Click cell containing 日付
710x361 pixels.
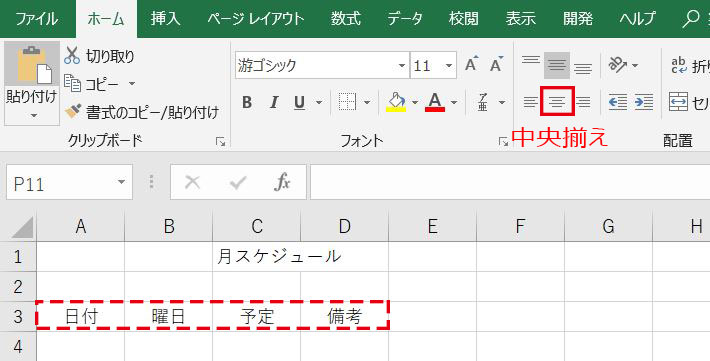[x=80, y=316]
